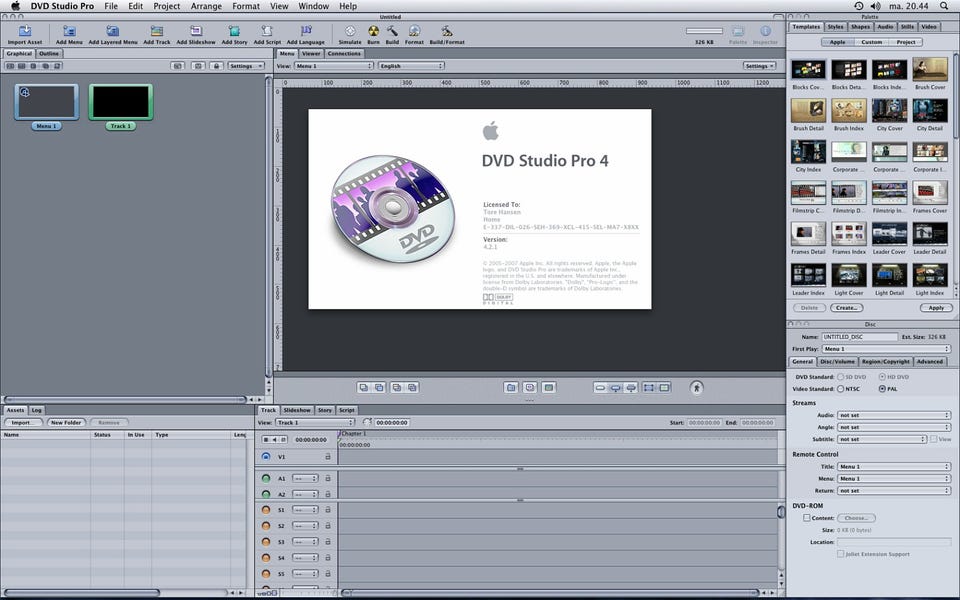Screen dimensions: 960x600
Task: Expand the Audio streams dropdown
Action: [x=893, y=414]
